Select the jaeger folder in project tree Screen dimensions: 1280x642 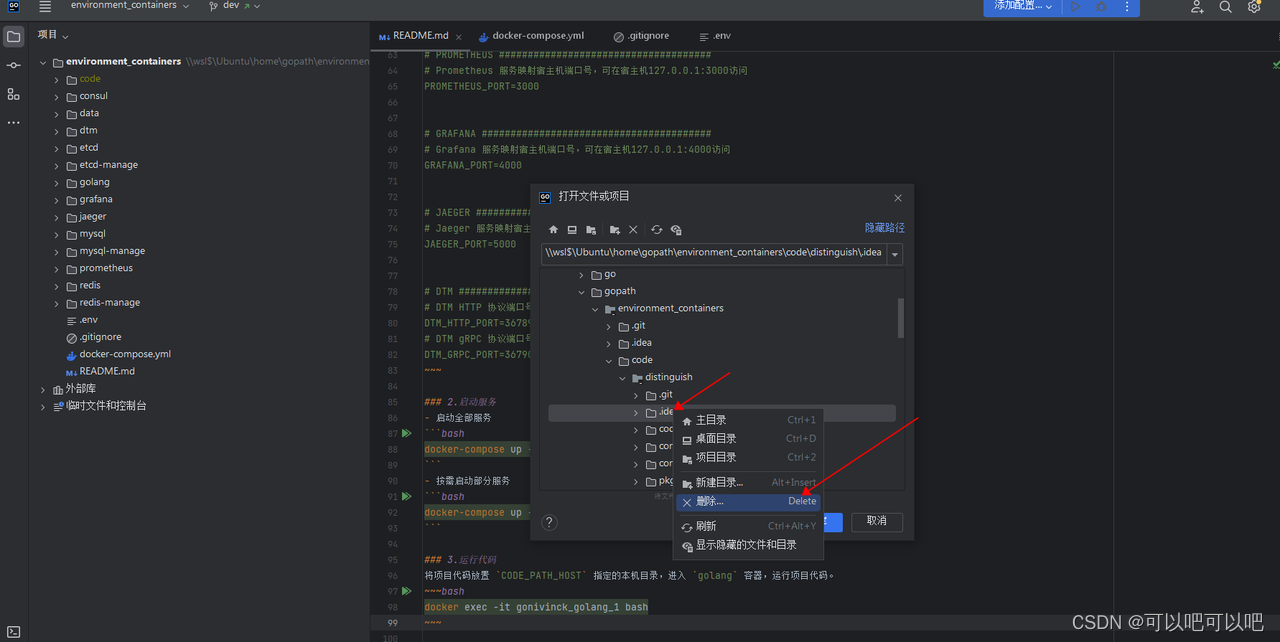point(93,216)
